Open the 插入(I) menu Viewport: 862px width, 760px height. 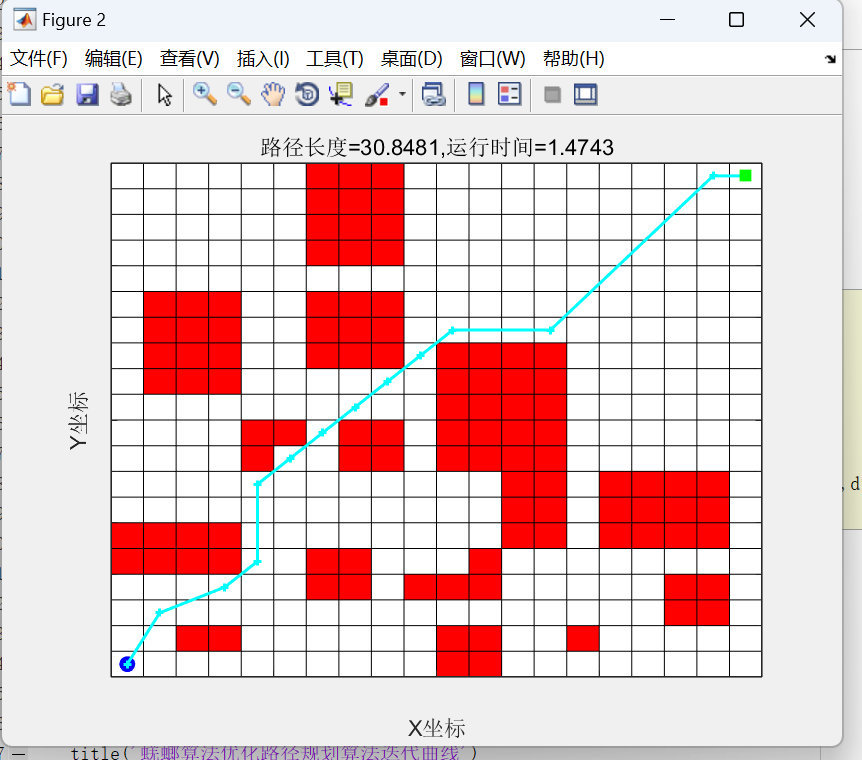263,58
